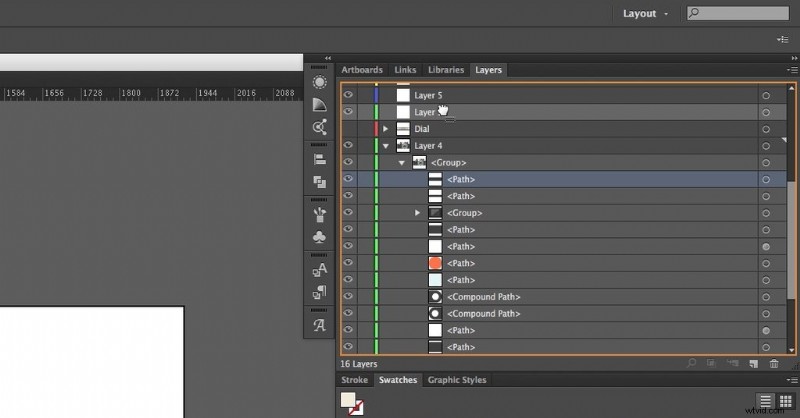800x418 pixels.
Task: Switch Swatches panel to list view
Action: (x=765, y=401)
